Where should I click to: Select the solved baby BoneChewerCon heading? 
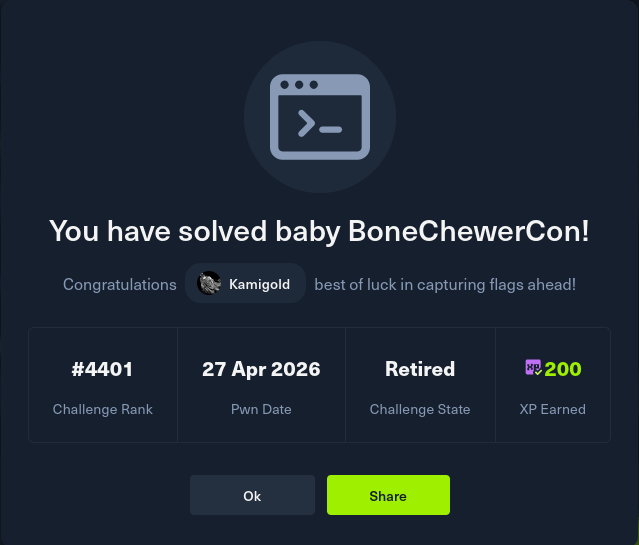tap(319, 231)
